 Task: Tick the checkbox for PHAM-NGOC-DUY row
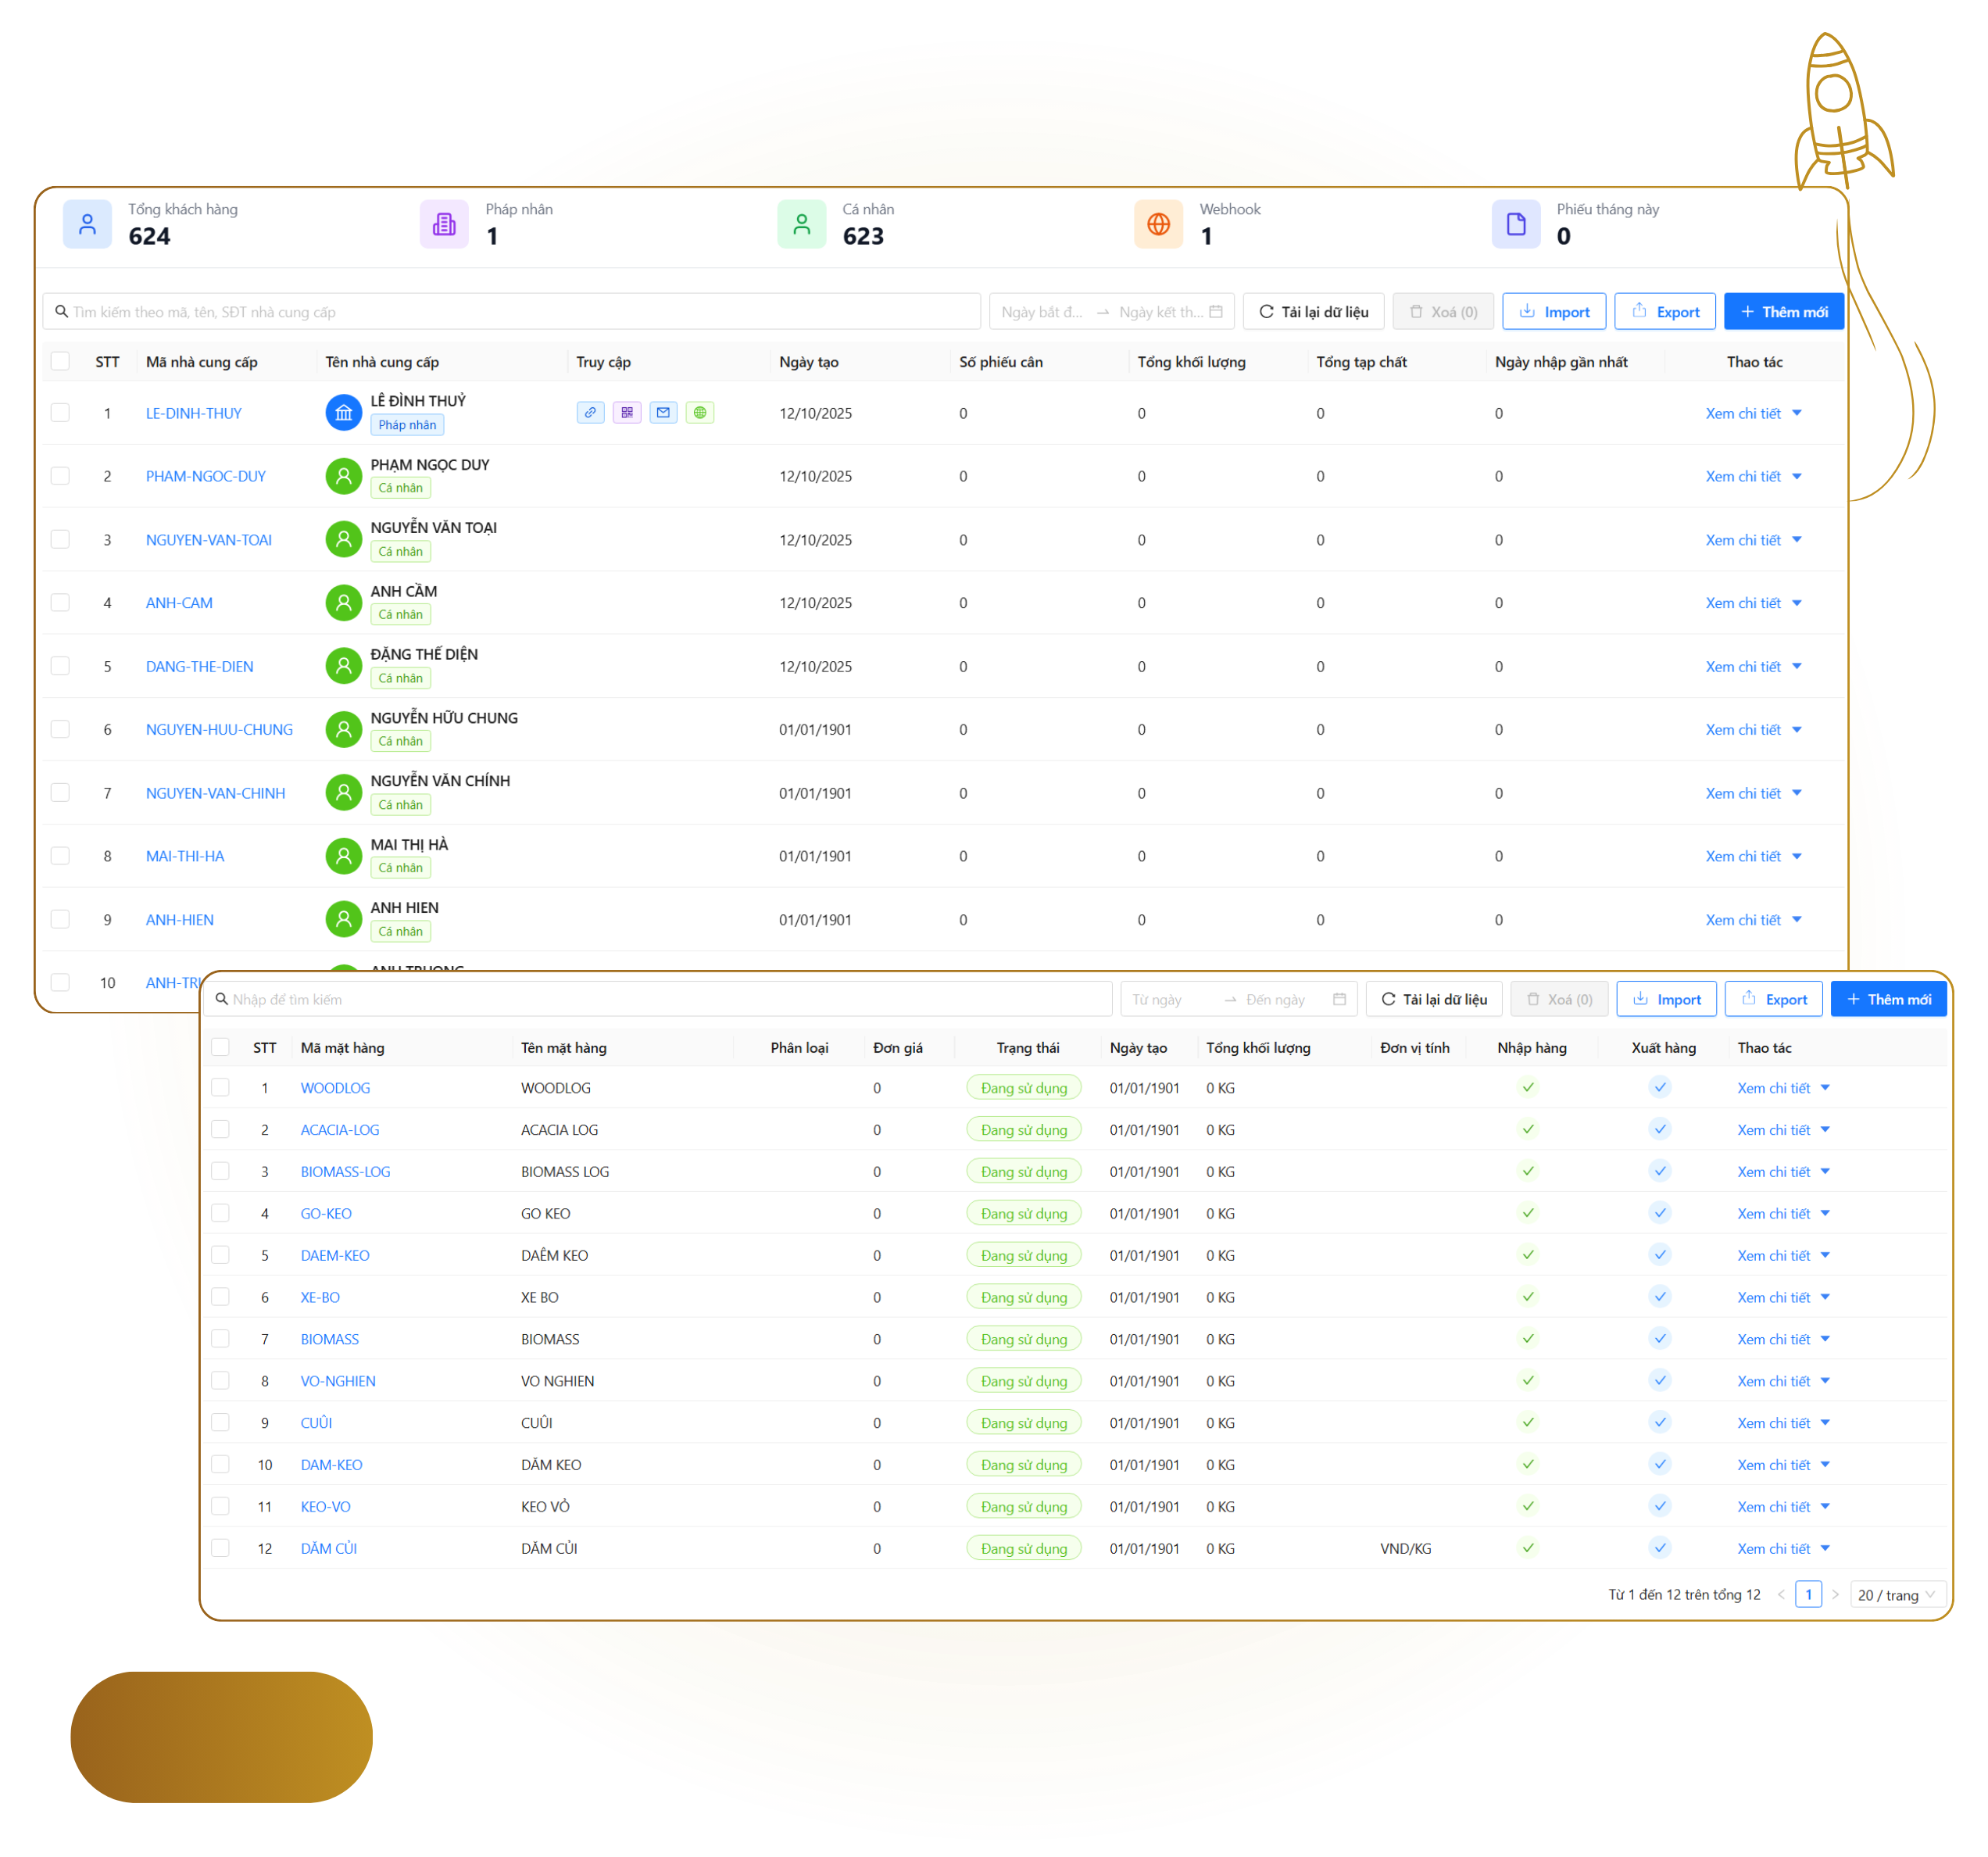coord(61,476)
